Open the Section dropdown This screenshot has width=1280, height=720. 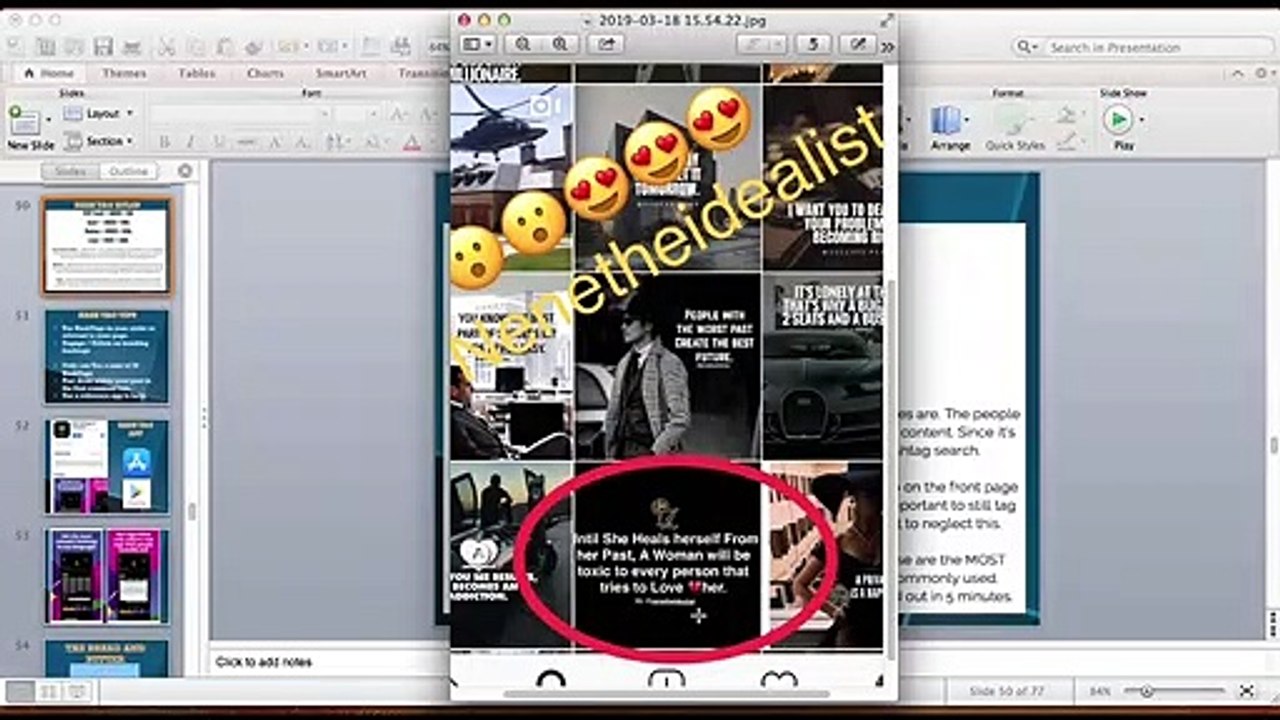click(99, 141)
